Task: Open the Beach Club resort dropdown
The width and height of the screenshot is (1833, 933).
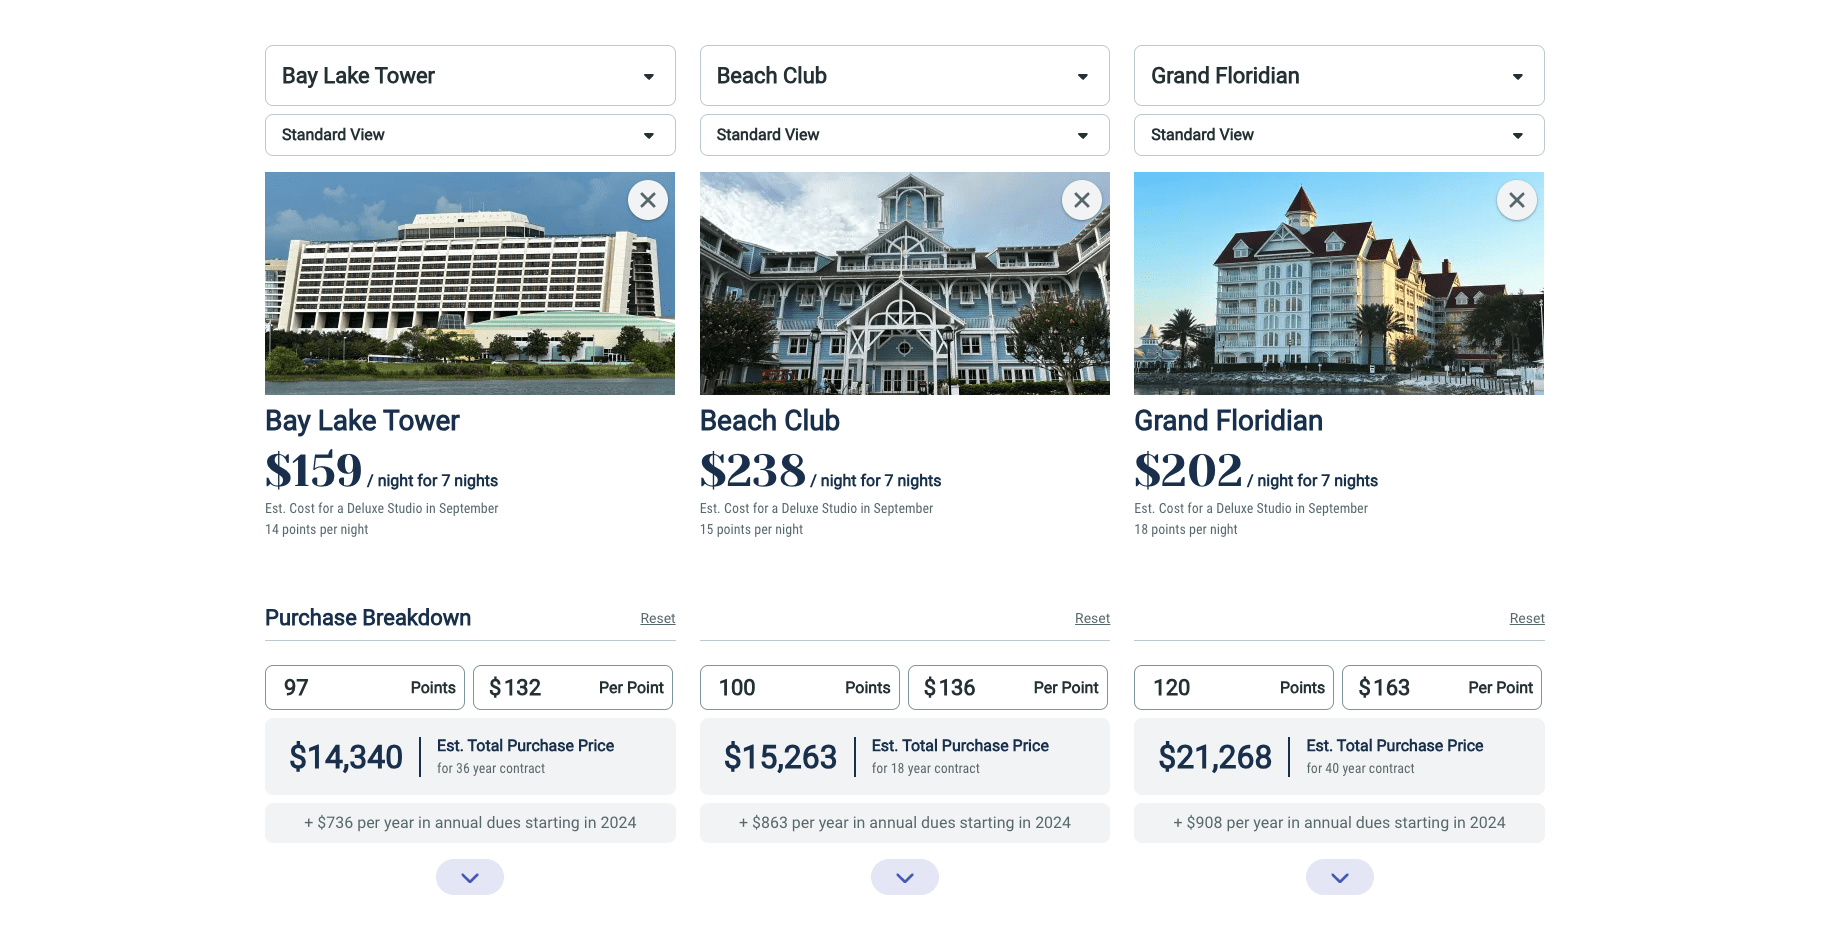Action: [905, 75]
